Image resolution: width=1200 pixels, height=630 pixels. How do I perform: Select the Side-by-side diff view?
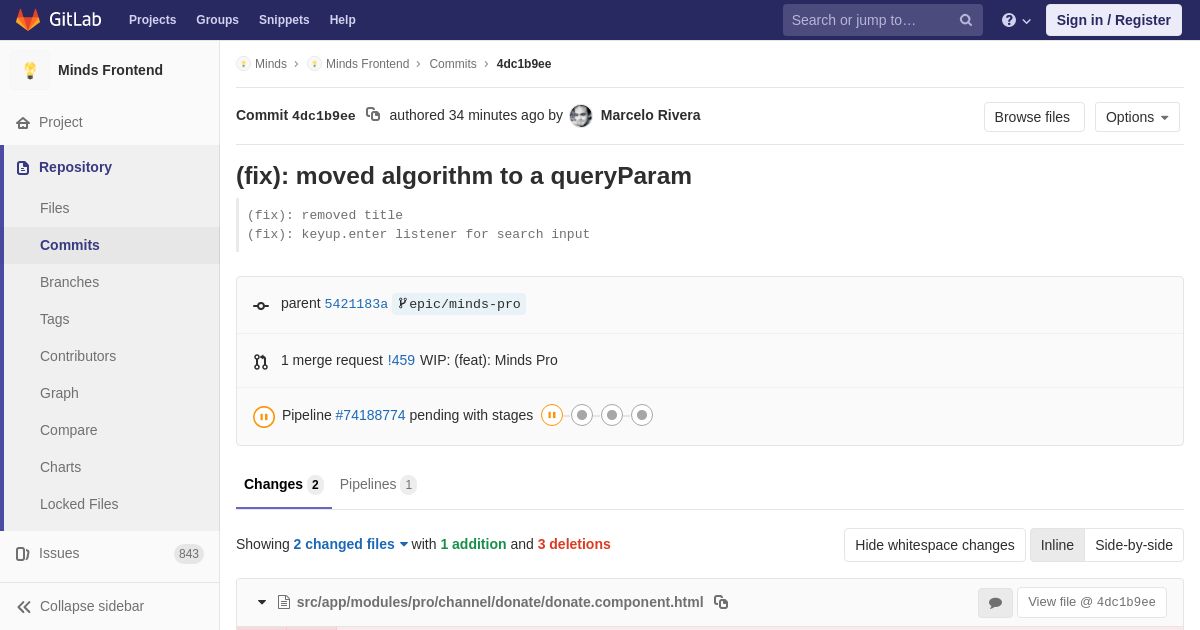(1134, 545)
